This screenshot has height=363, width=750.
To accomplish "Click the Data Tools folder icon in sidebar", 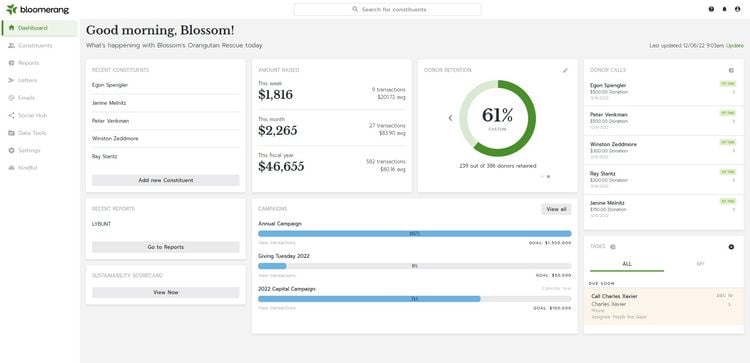I will point(11,133).
